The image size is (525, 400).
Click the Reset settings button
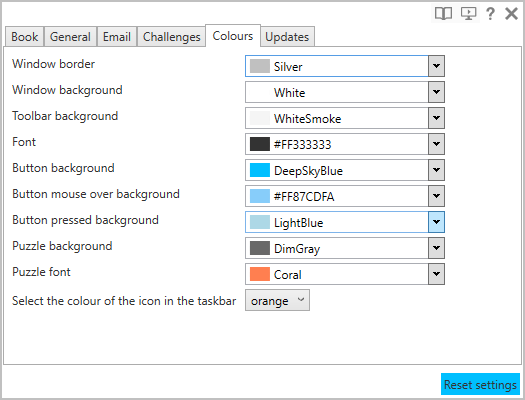(480, 384)
